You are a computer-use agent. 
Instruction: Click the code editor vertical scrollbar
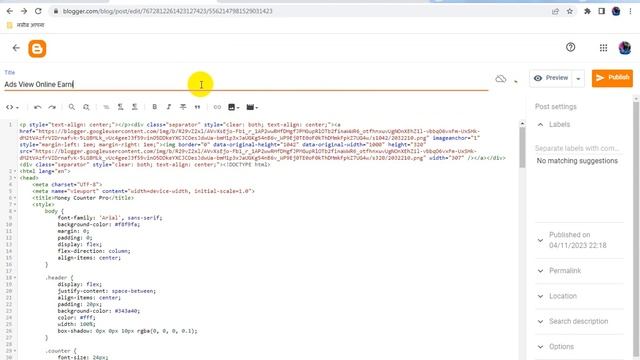click(522, 147)
